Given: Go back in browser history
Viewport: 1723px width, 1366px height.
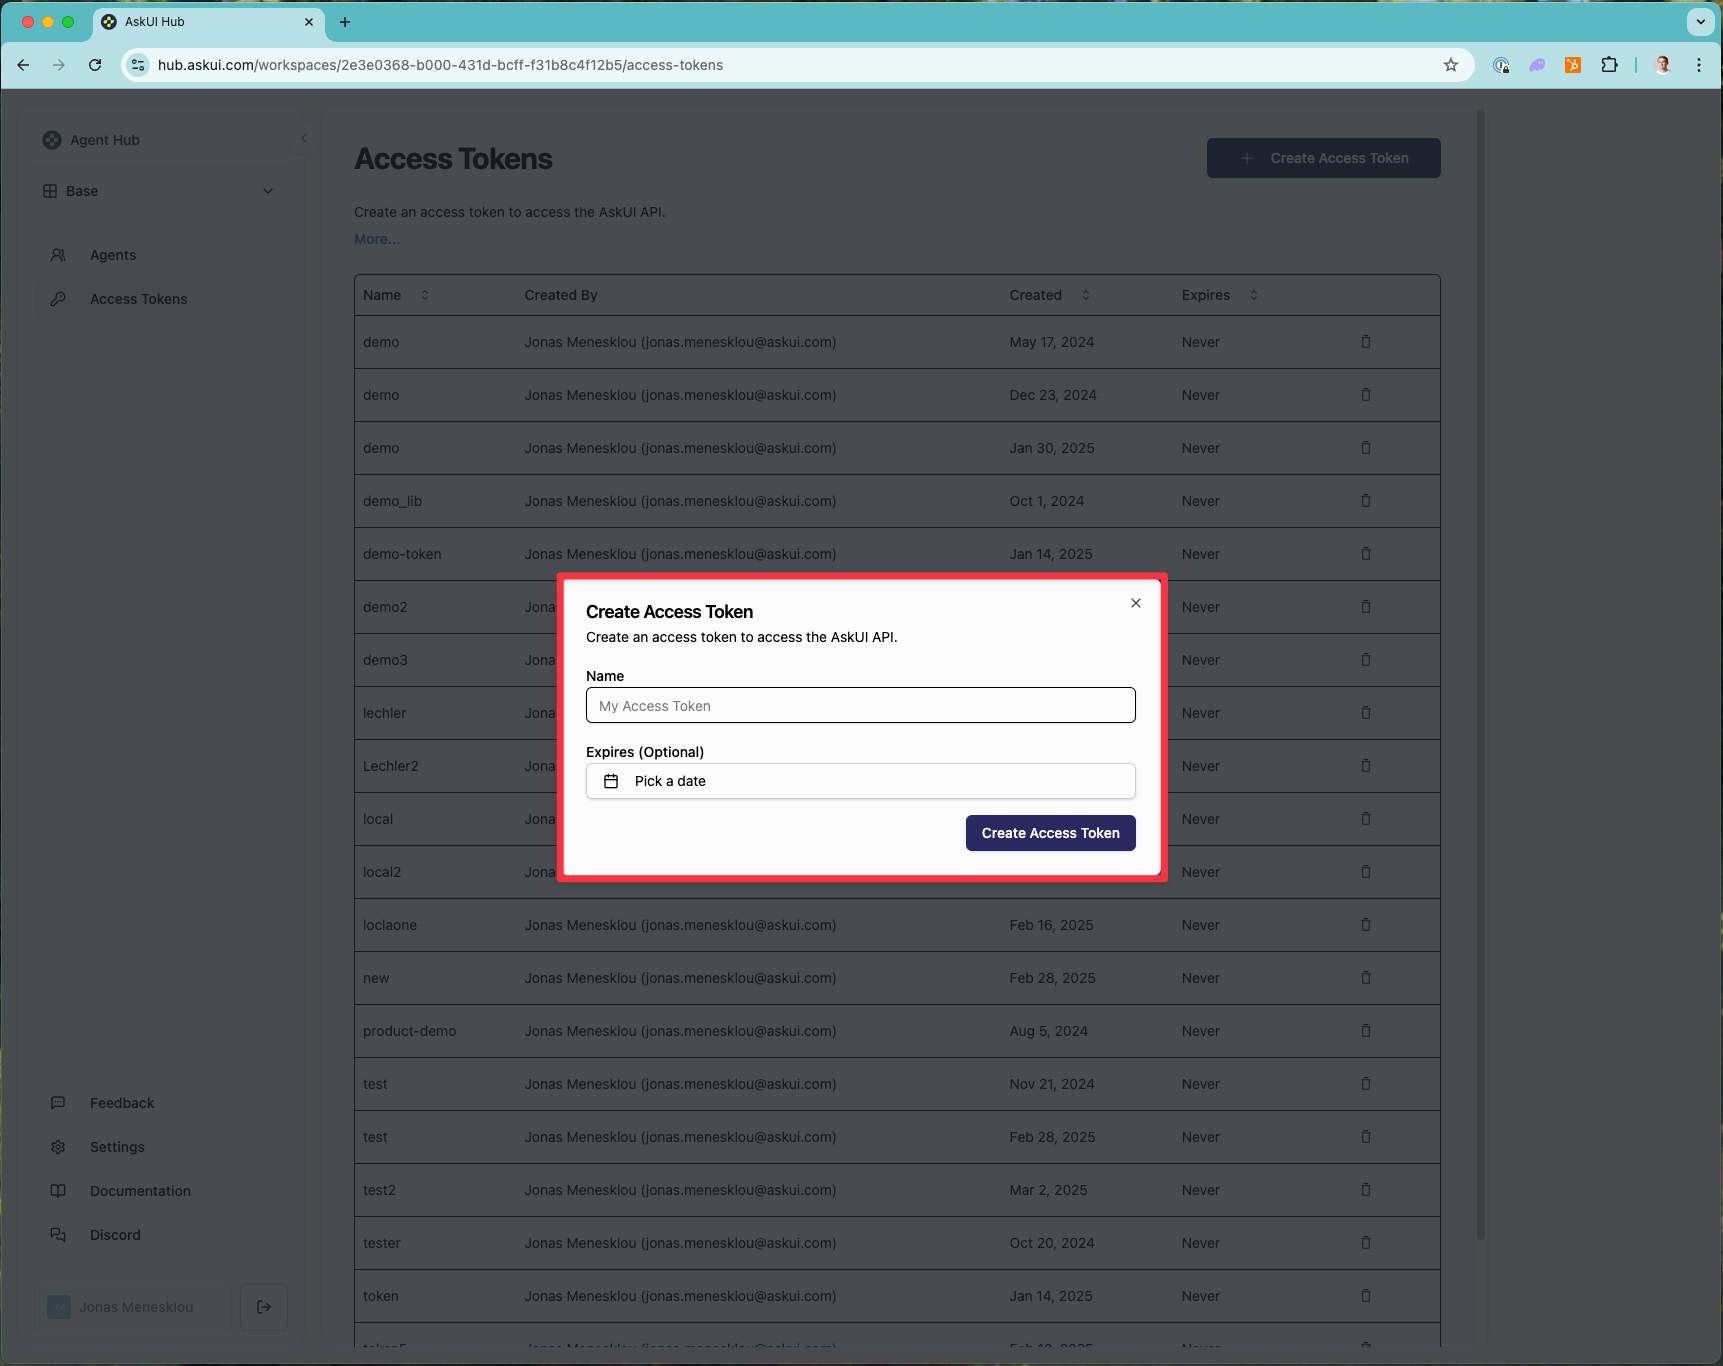Looking at the screenshot, I should point(23,65).
